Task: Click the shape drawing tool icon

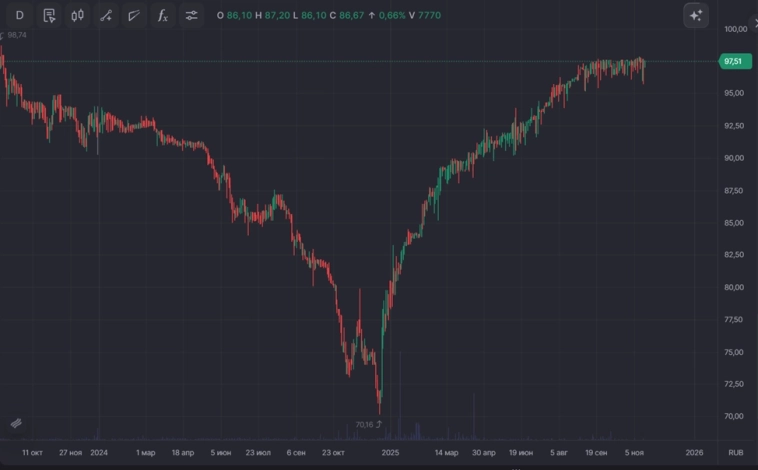Action: [134, 16]
